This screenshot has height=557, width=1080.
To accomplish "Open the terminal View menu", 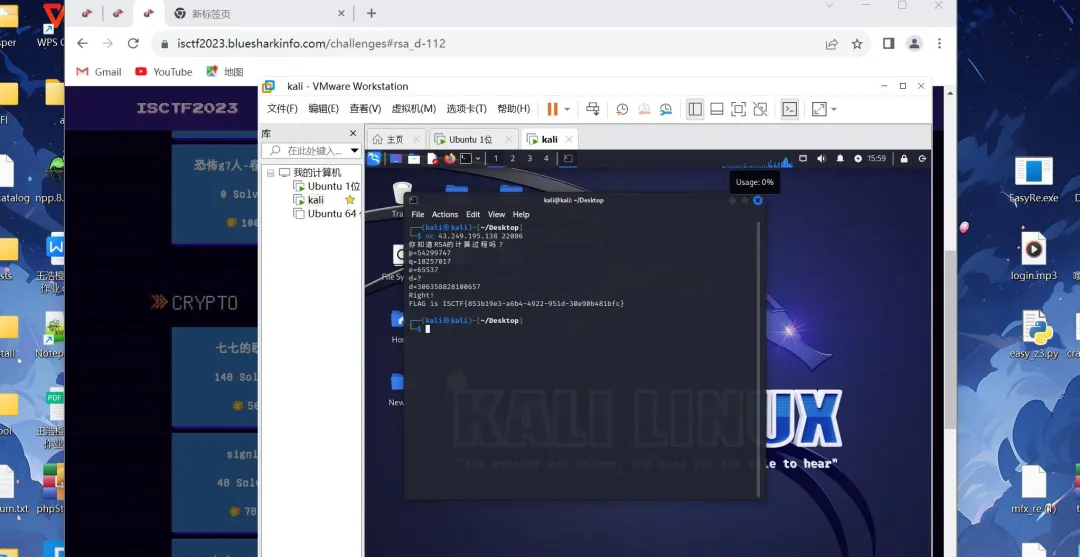I will coord(497,214).
